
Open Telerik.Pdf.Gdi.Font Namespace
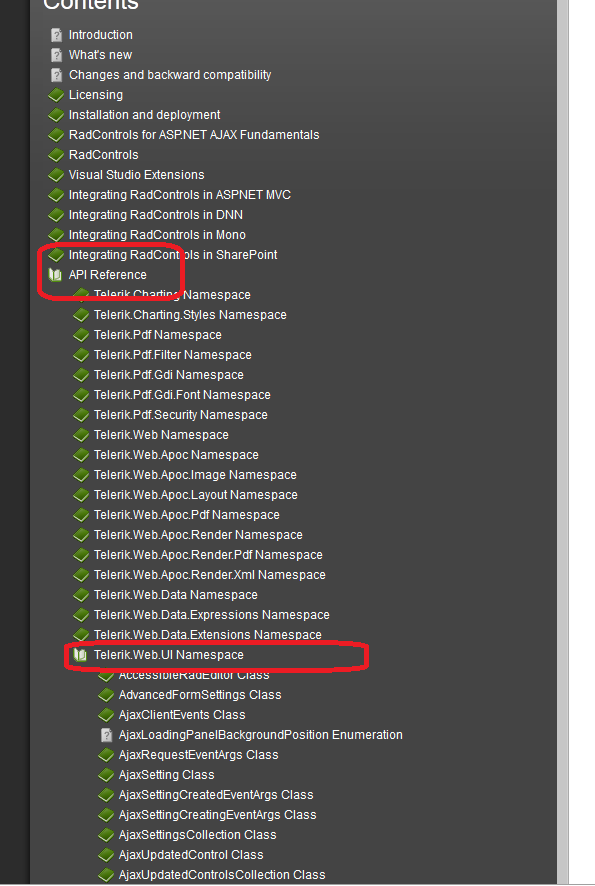(x=182, y=395)
